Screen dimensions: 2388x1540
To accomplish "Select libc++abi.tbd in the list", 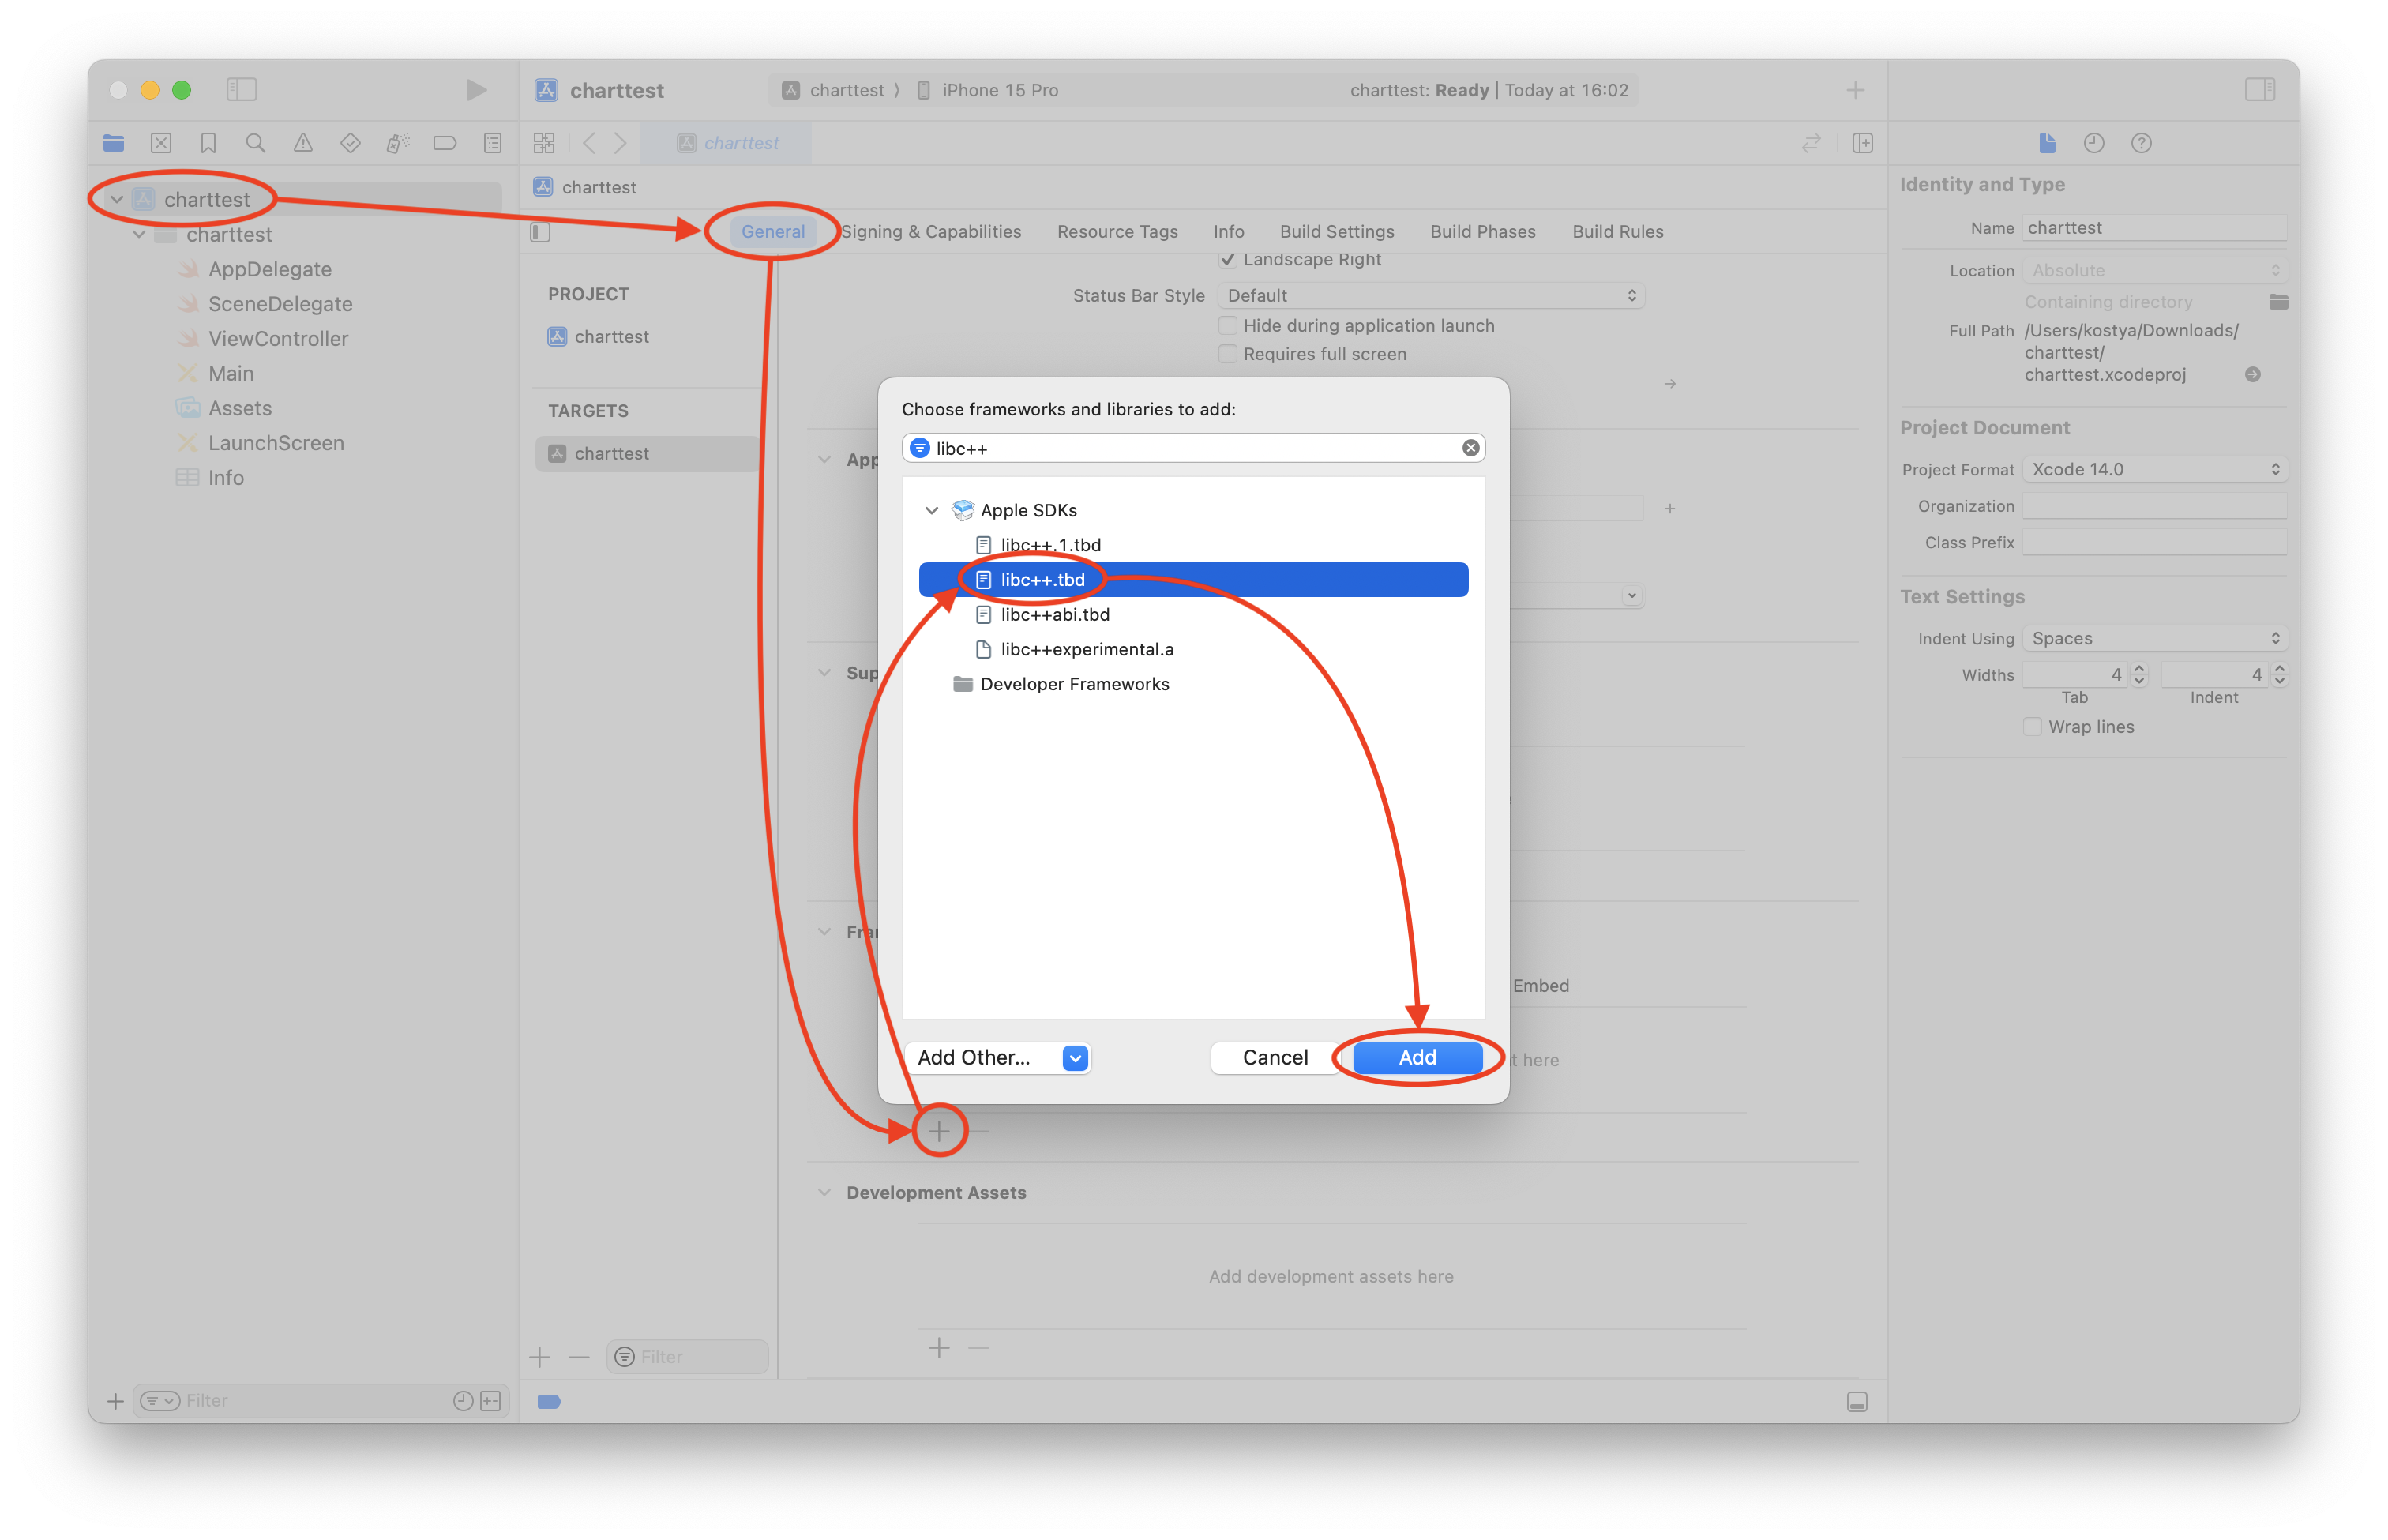I will click(x=1193, y=615).
